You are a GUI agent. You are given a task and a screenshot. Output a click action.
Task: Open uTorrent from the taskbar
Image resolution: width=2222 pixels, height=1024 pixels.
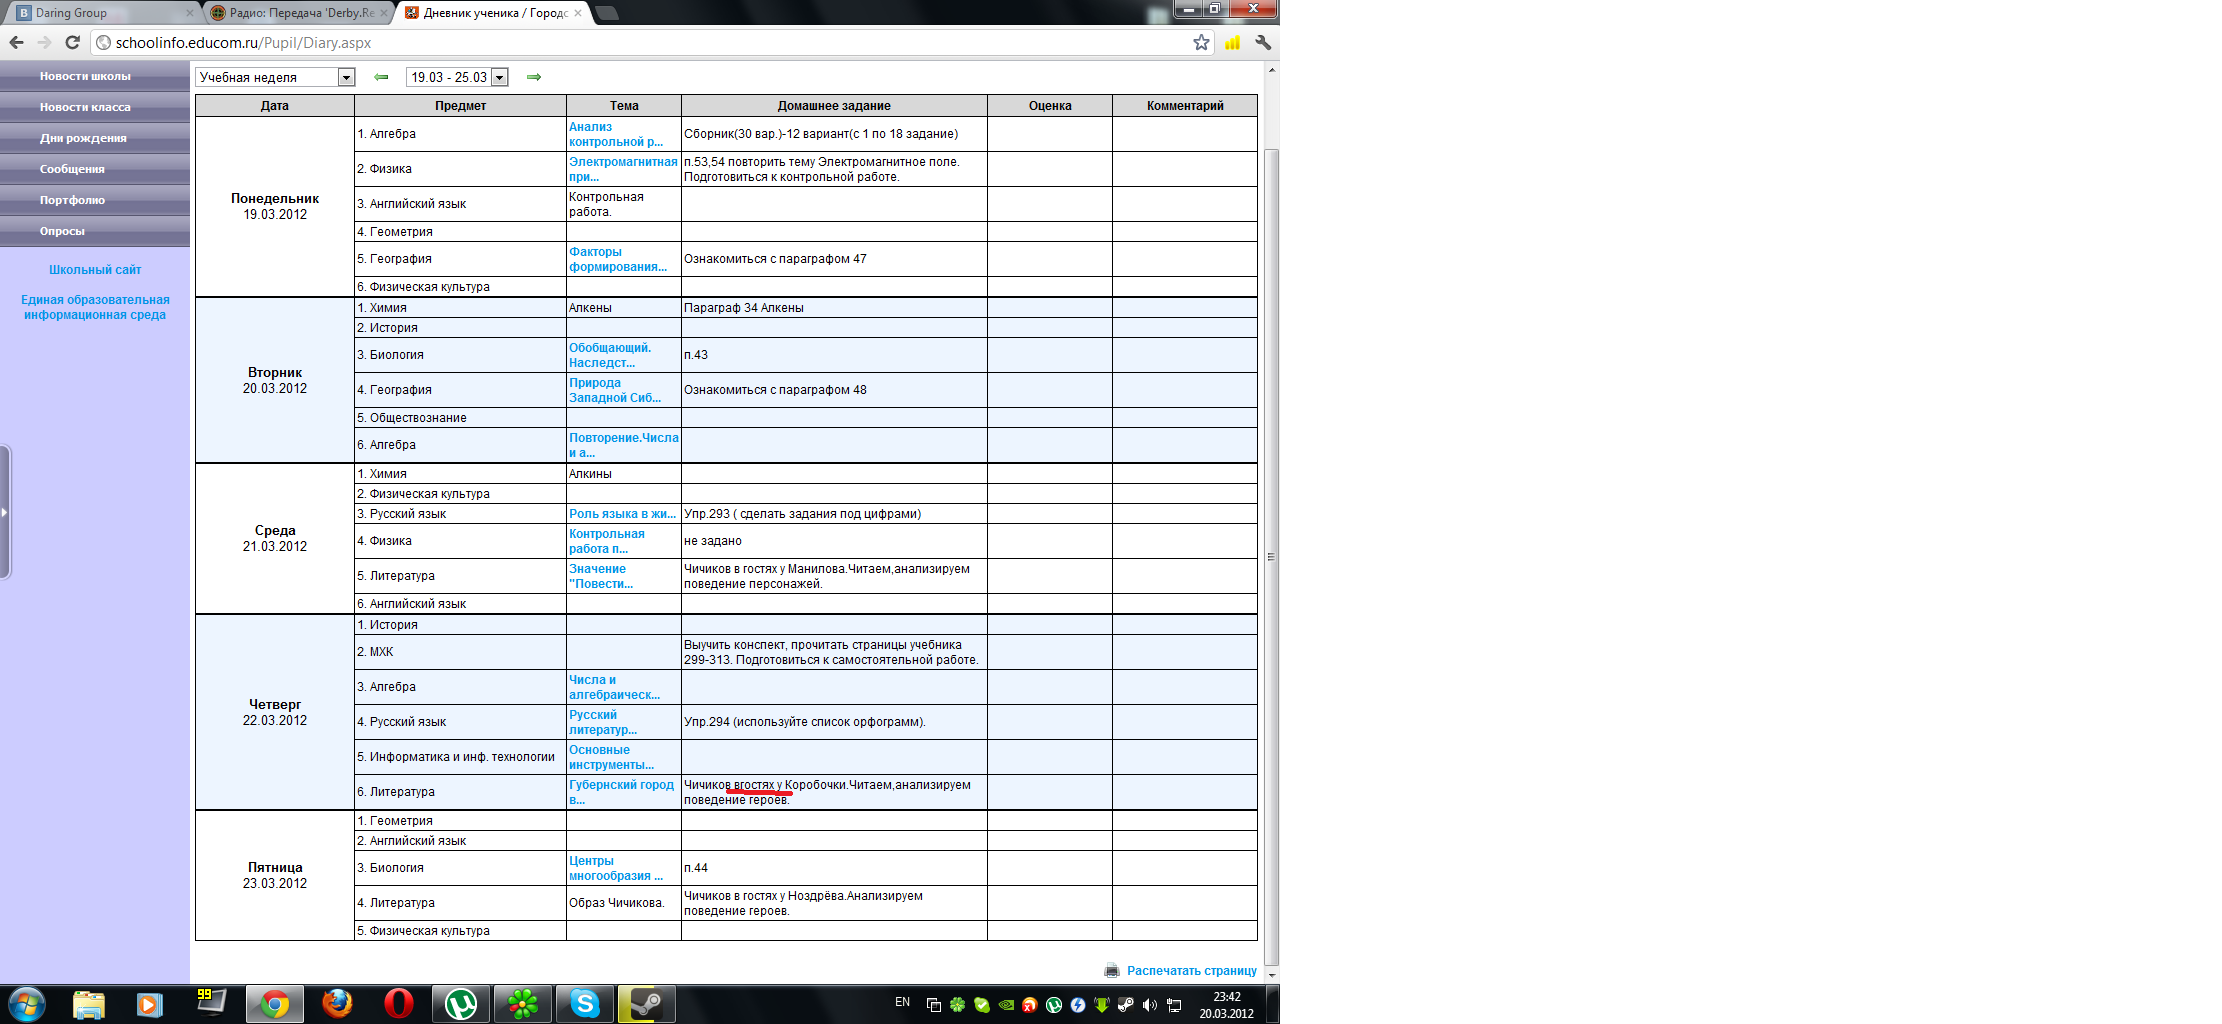[461, 1004]
